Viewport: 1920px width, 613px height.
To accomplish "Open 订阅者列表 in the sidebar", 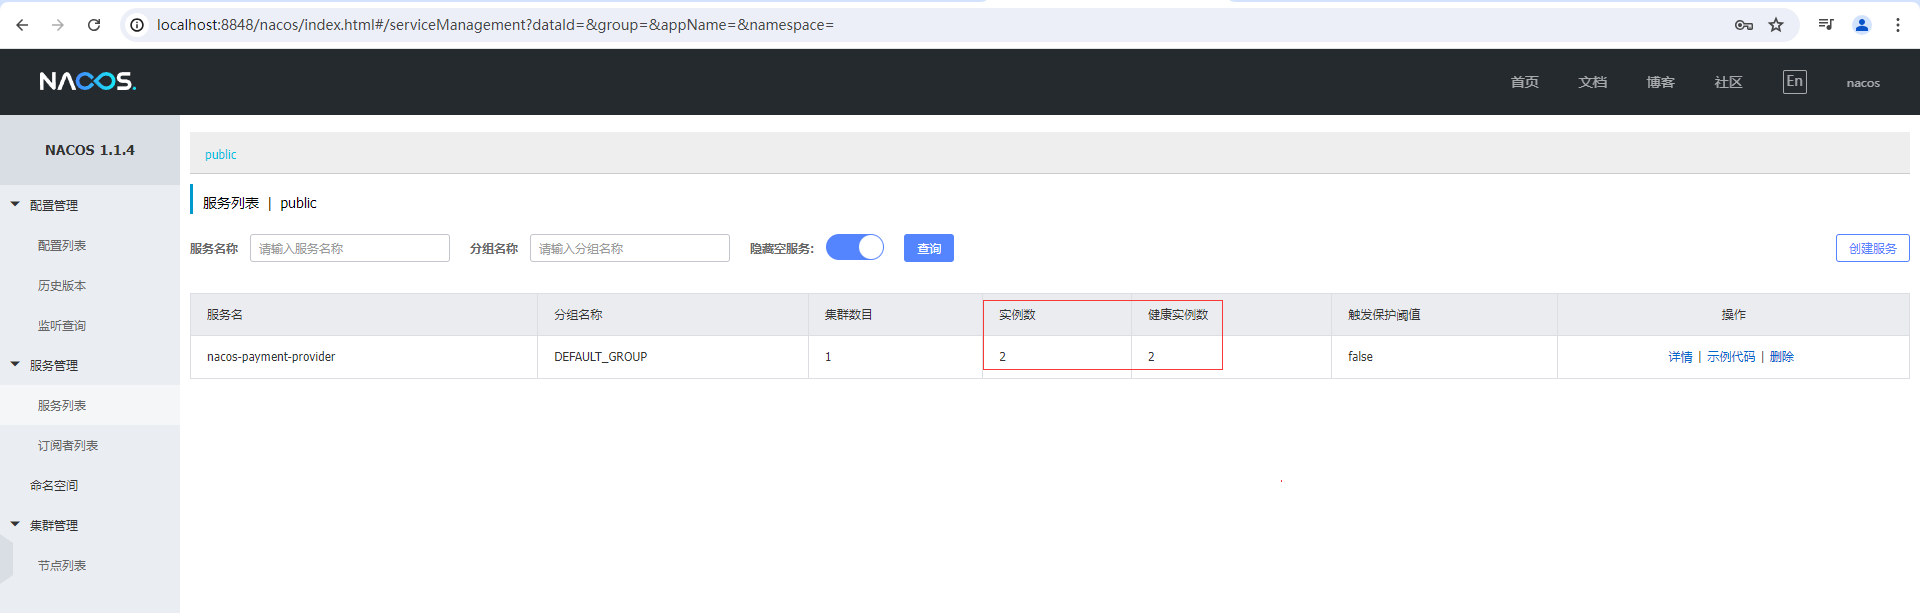I will click(x=68, y=445).
